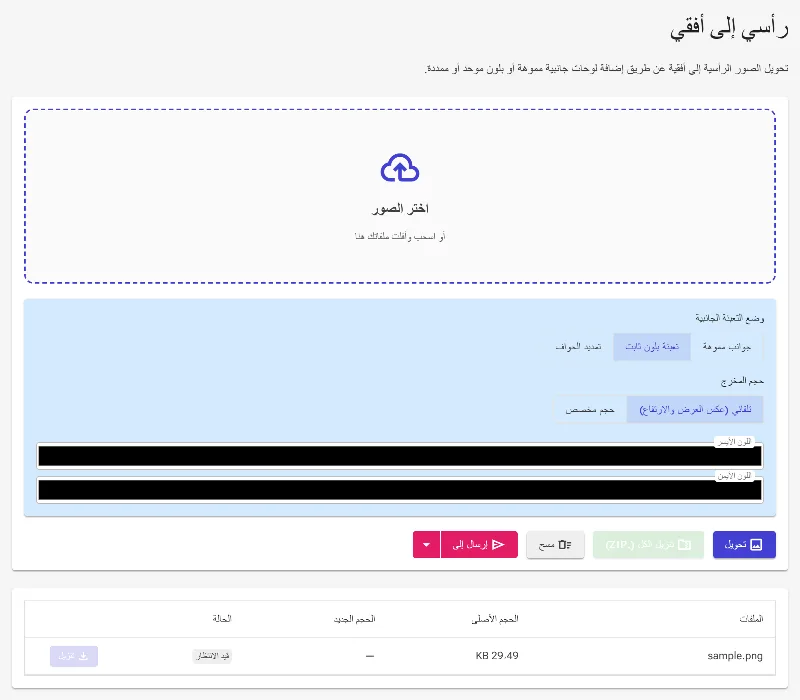Click the الحالة status column header
800x700 pixels.
[222, 619]
